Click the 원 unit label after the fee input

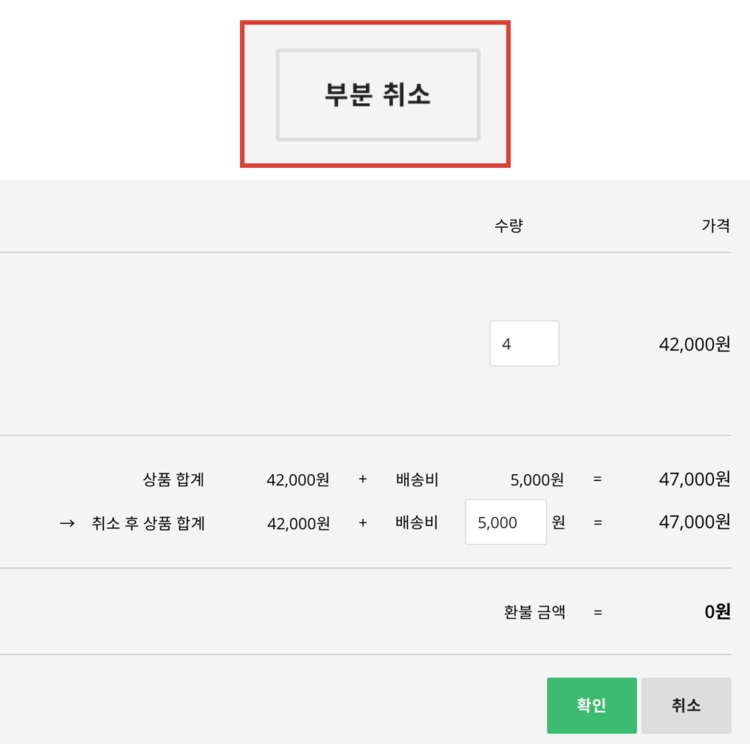tap(558, 522)
